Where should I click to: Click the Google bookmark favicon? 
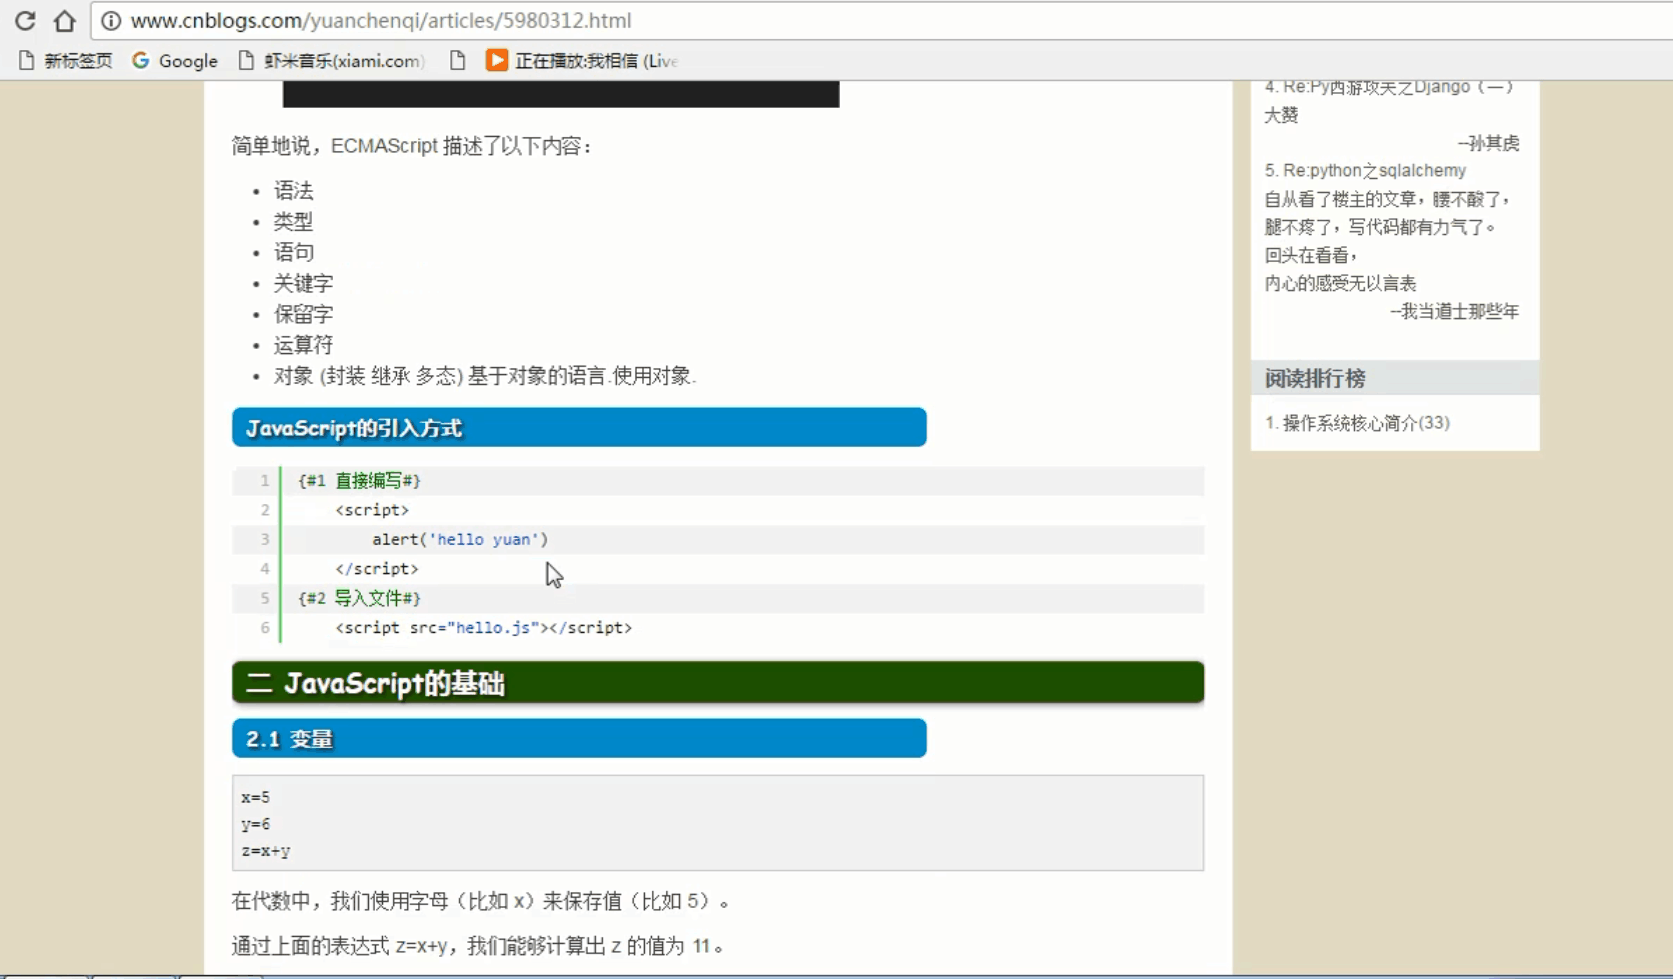click(x=141, y=61)
